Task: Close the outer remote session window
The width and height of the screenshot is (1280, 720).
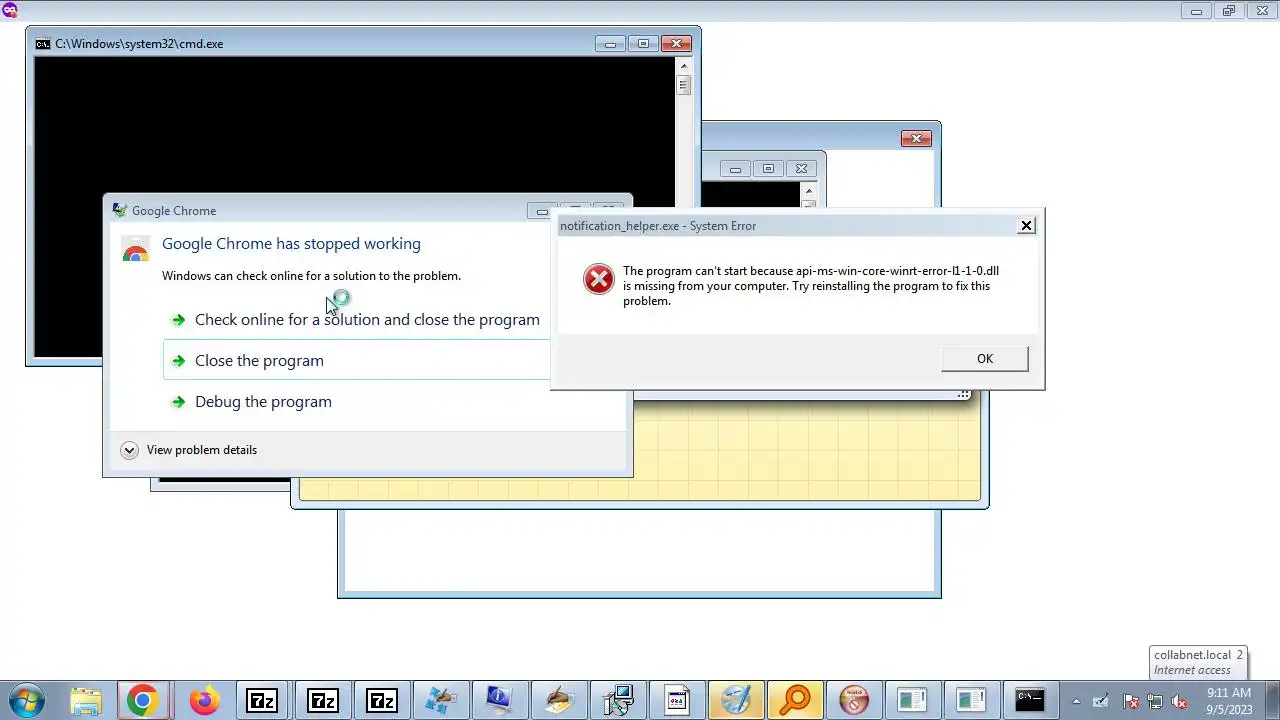Action: click(1262, 11)
